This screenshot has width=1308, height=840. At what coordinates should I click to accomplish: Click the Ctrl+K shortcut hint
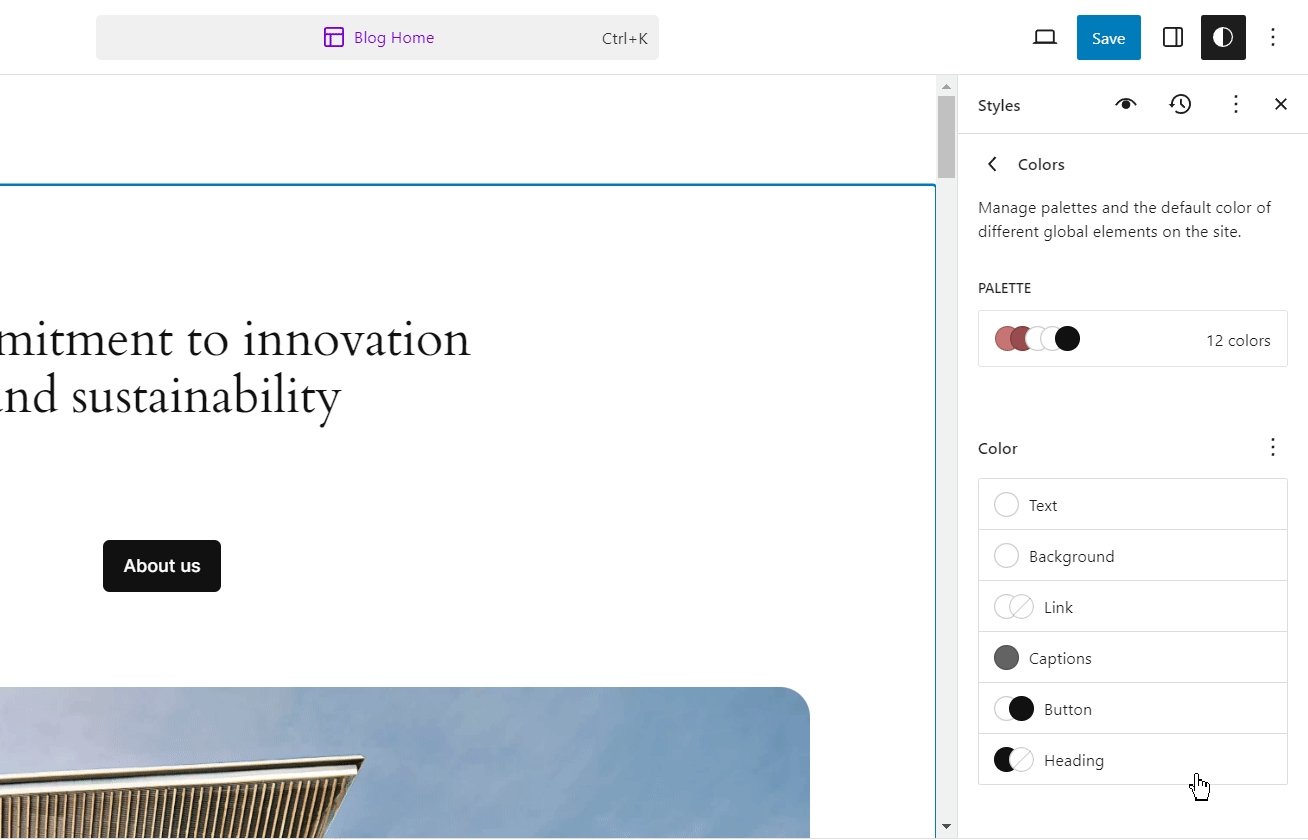pyautogui.click(x=625, y=39)
